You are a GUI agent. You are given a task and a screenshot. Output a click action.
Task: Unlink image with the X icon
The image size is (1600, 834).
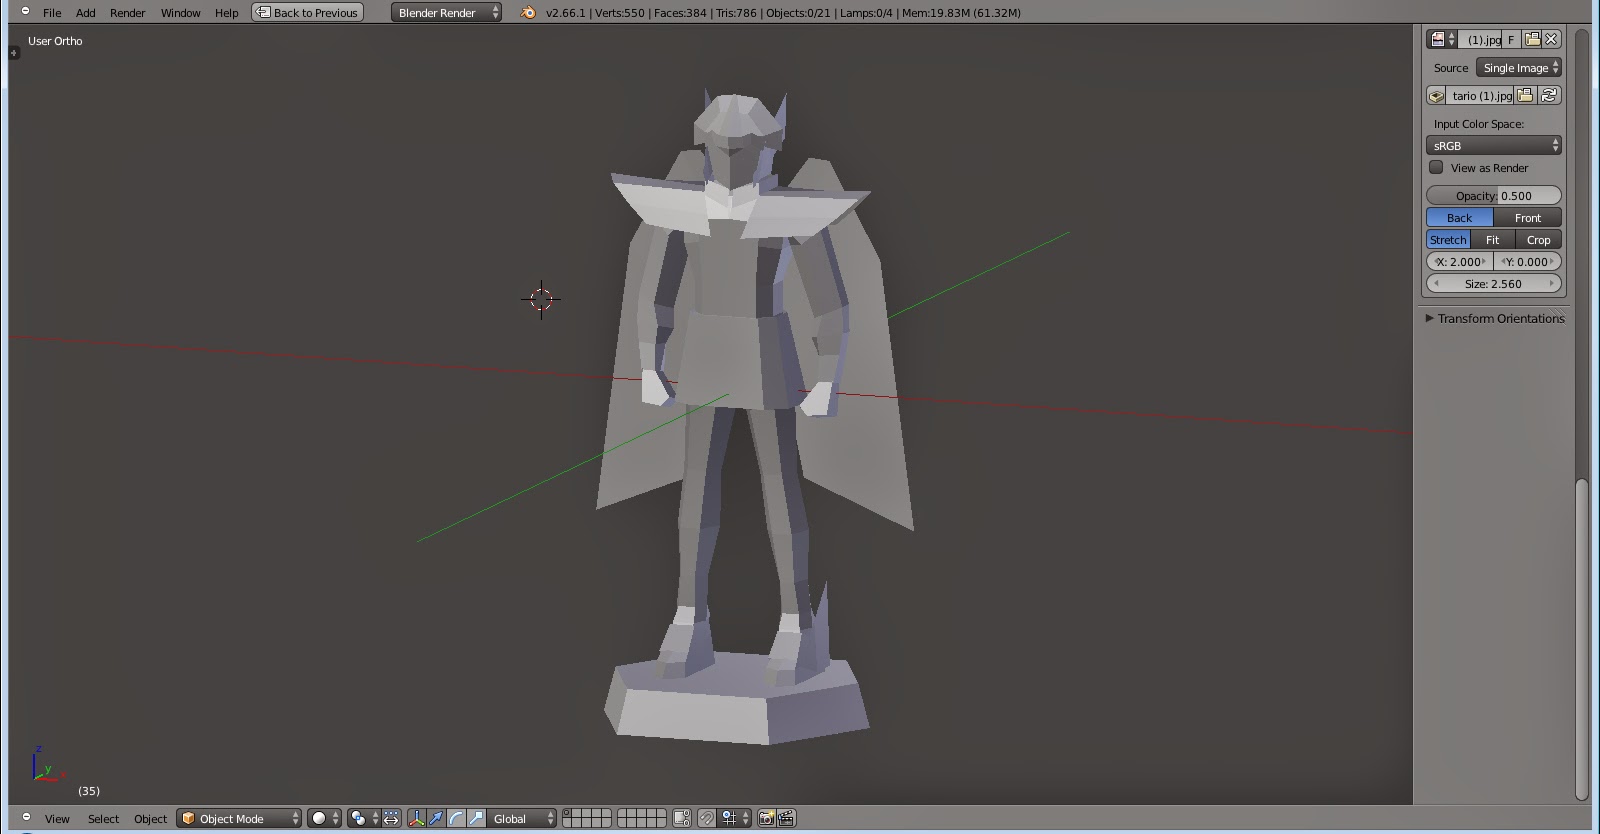[x=1551, y=39]
